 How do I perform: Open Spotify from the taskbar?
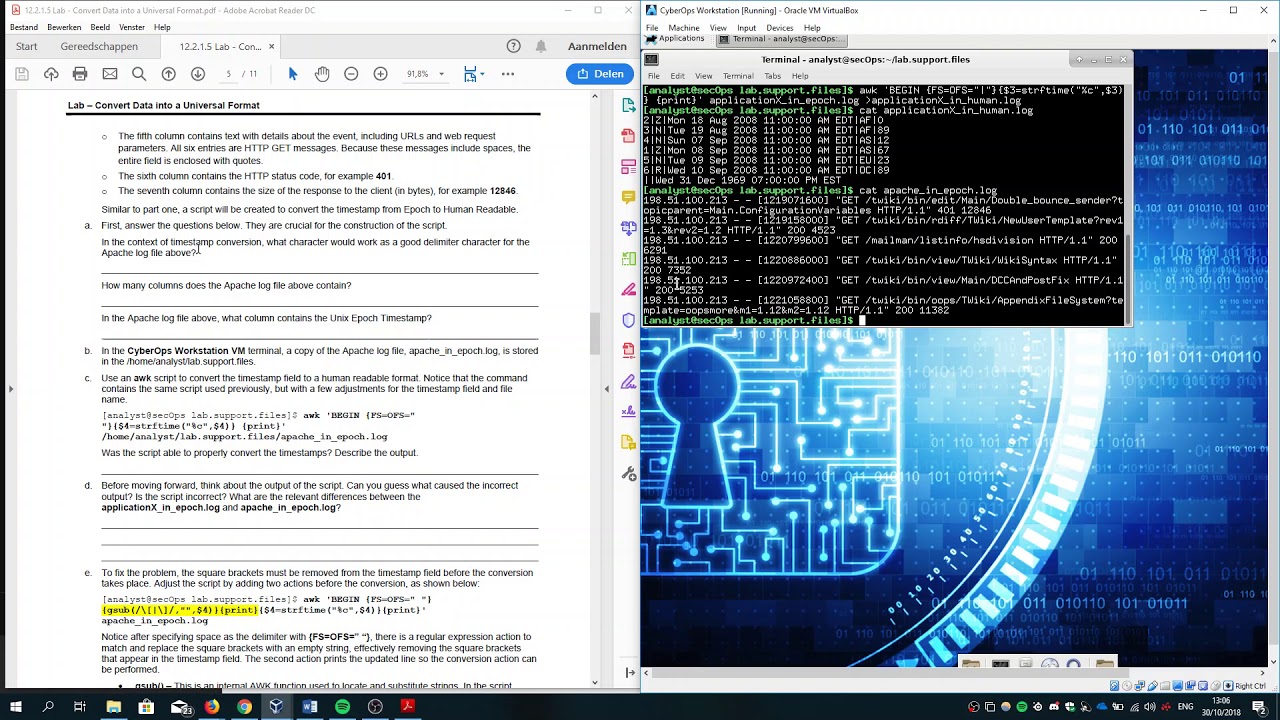[342, 707]
